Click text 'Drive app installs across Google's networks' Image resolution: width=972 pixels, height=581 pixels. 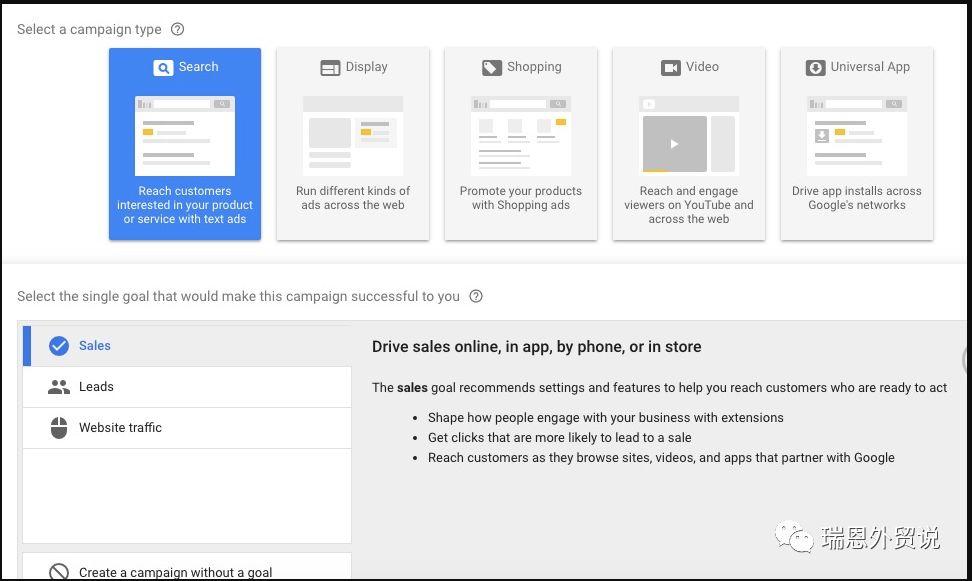coord(857,198)
